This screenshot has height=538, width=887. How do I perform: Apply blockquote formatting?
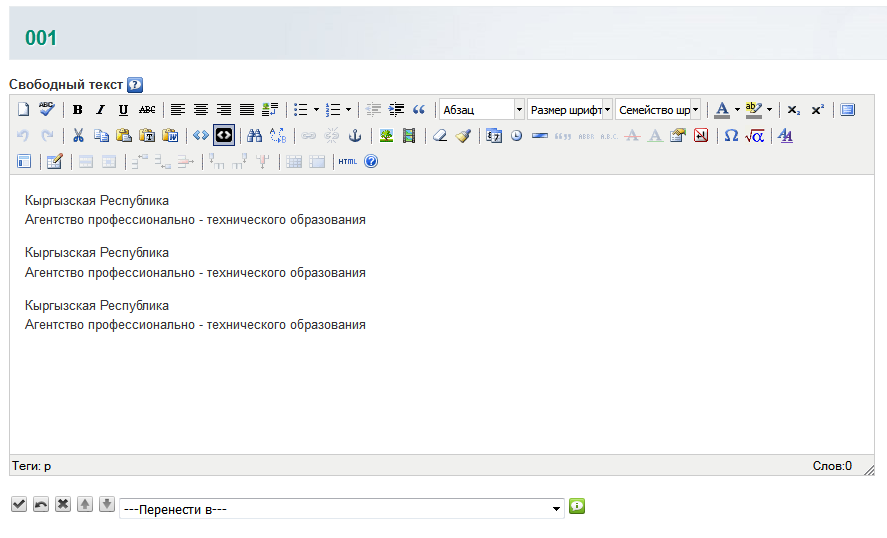pos(419,109)
